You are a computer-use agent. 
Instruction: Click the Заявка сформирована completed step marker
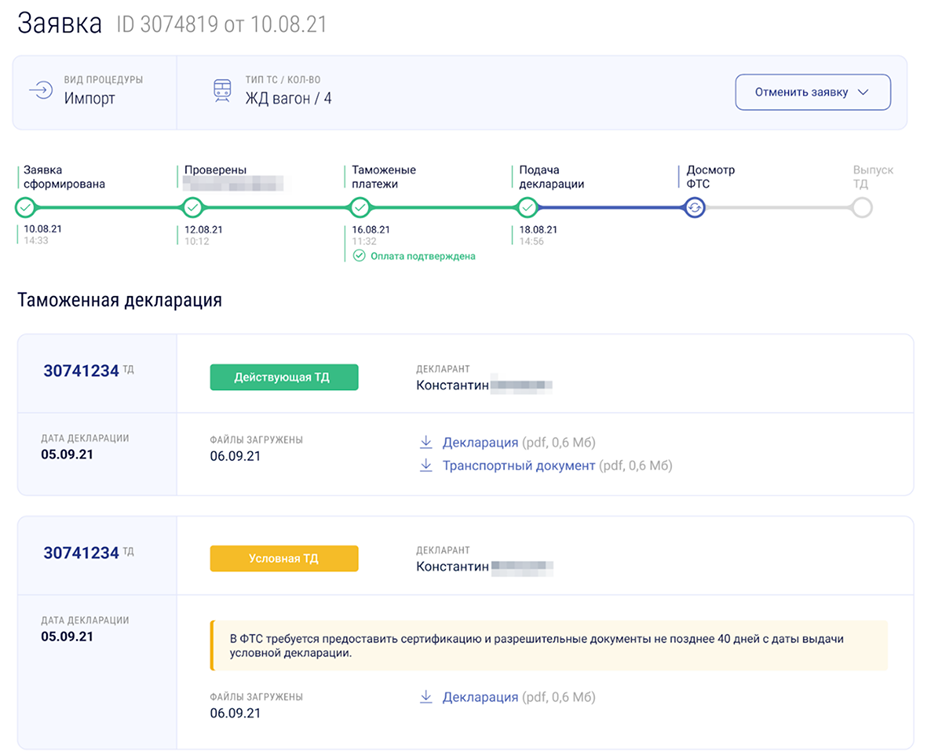tap(26, 208)
